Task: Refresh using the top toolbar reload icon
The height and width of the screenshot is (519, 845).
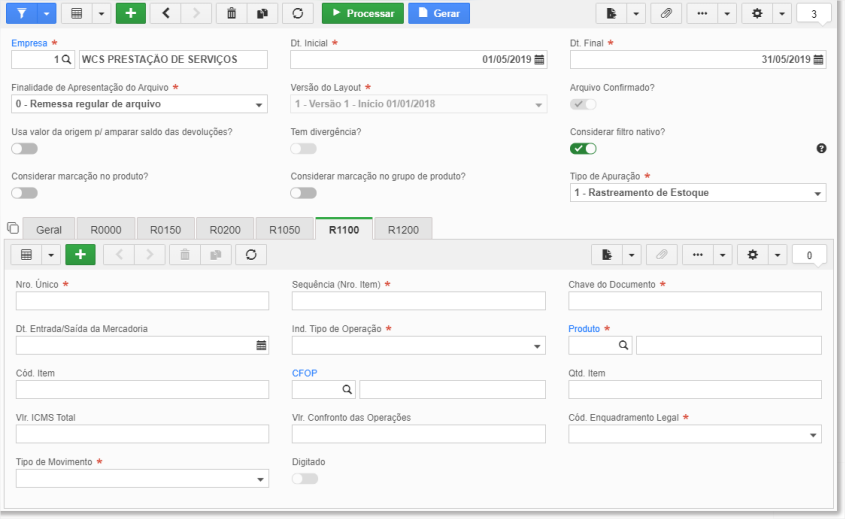Action: tap(297, 13)
